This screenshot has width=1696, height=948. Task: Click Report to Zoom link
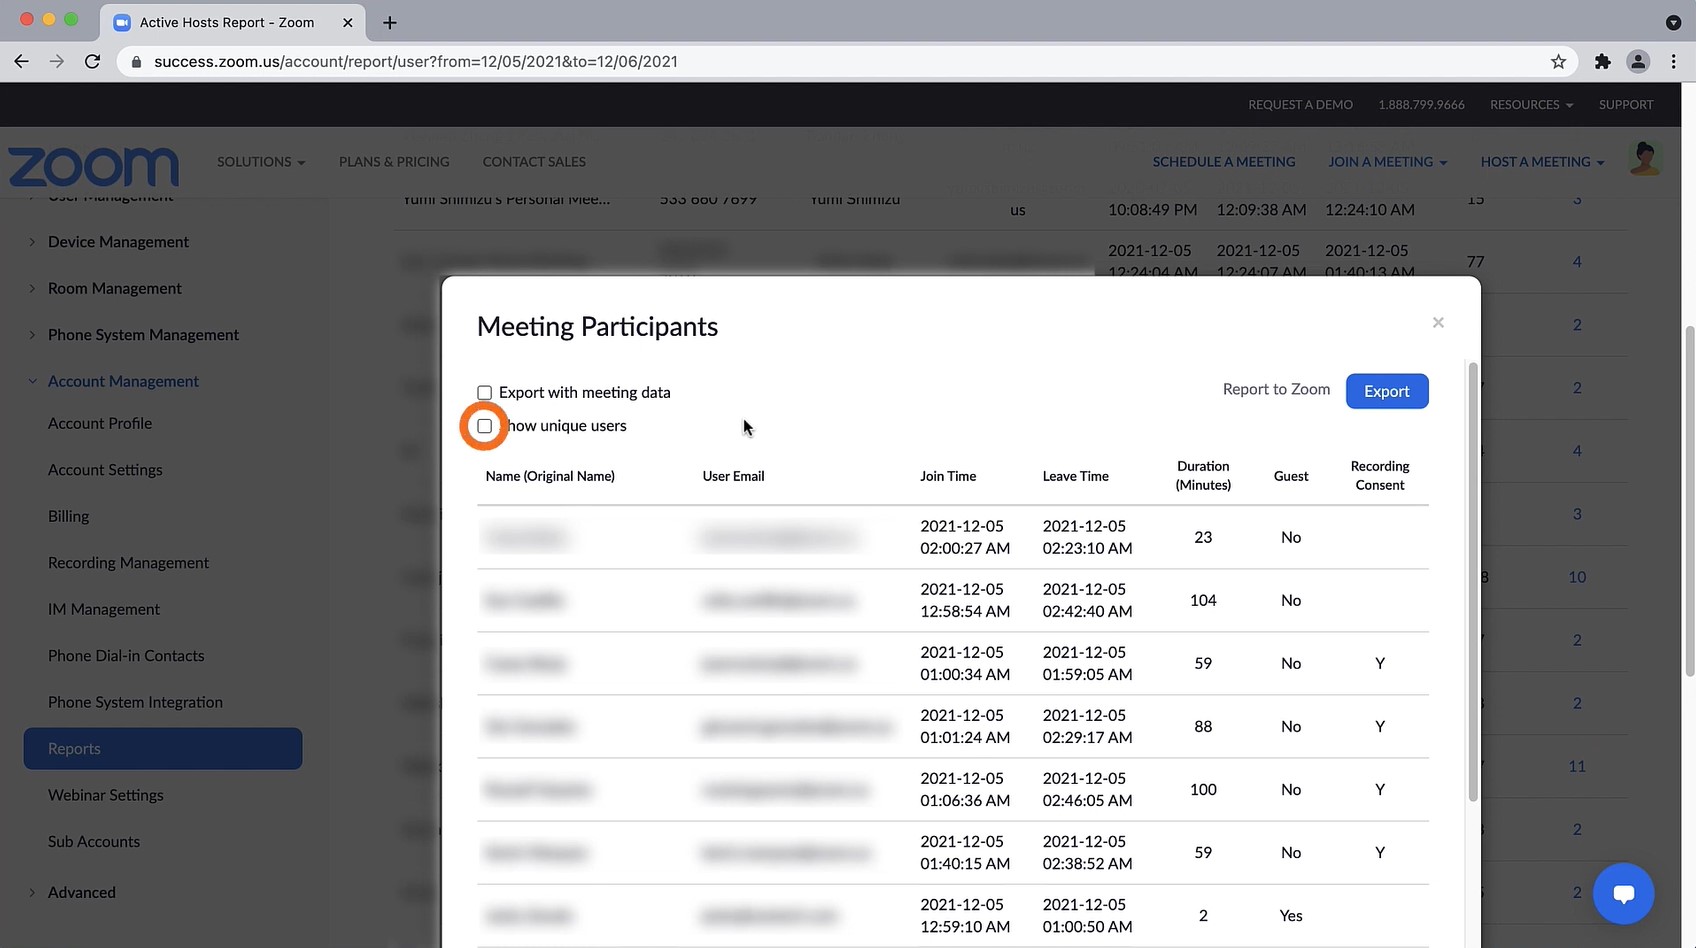1276,389
